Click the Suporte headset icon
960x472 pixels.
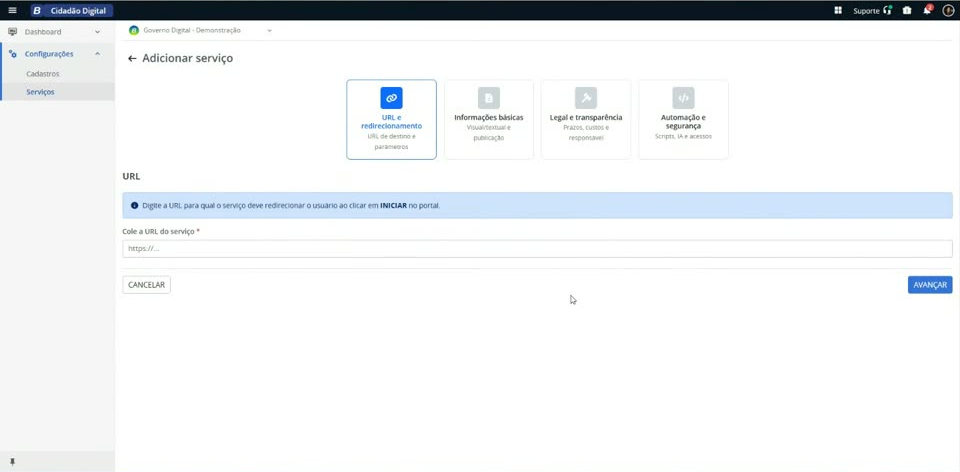tap(888, 10)
